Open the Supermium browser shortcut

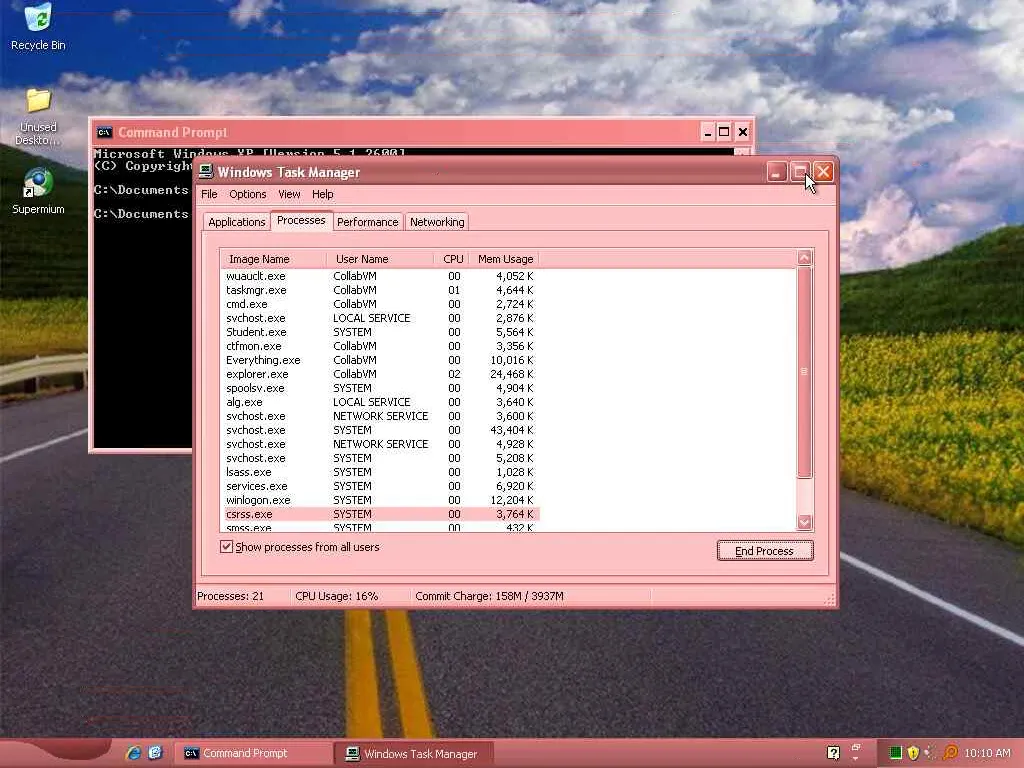[38, 191]
